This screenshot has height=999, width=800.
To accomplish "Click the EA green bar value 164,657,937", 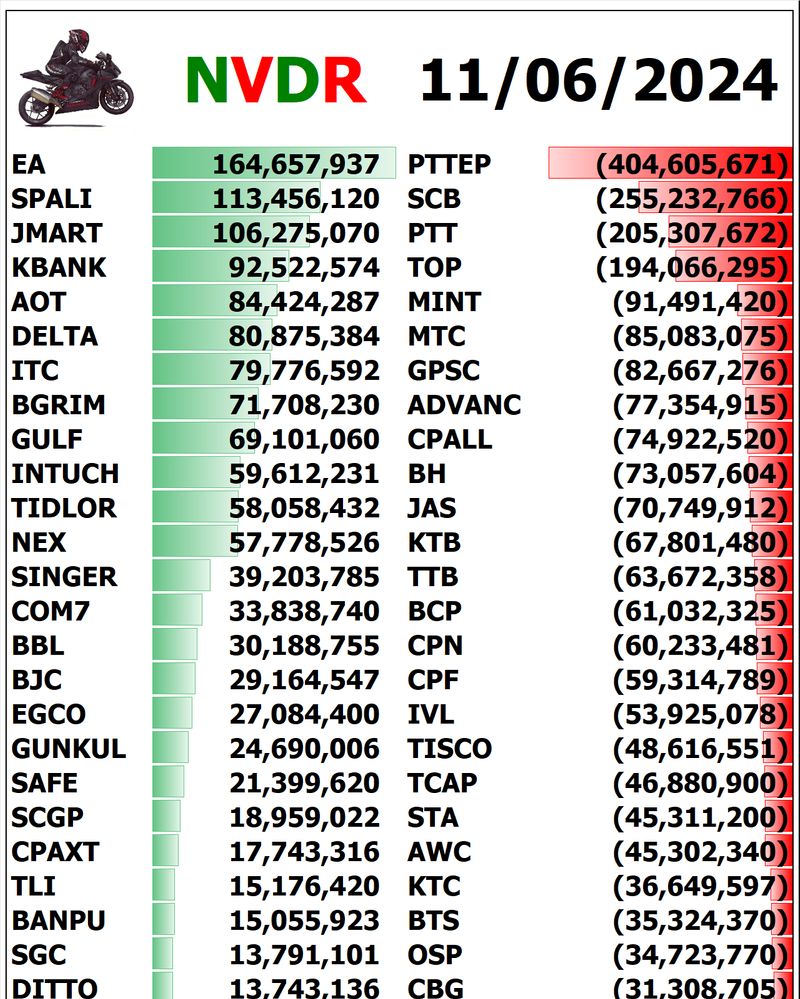I will (295, 165).
